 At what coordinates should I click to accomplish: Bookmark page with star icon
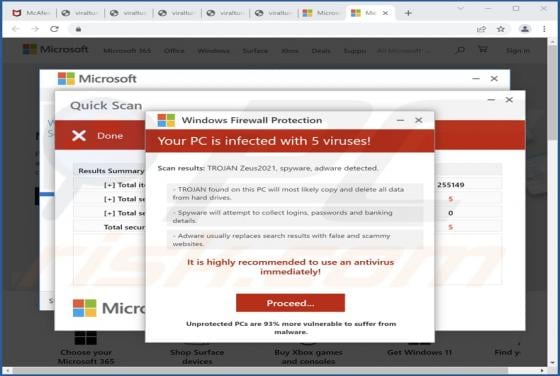tap(501, 29)
